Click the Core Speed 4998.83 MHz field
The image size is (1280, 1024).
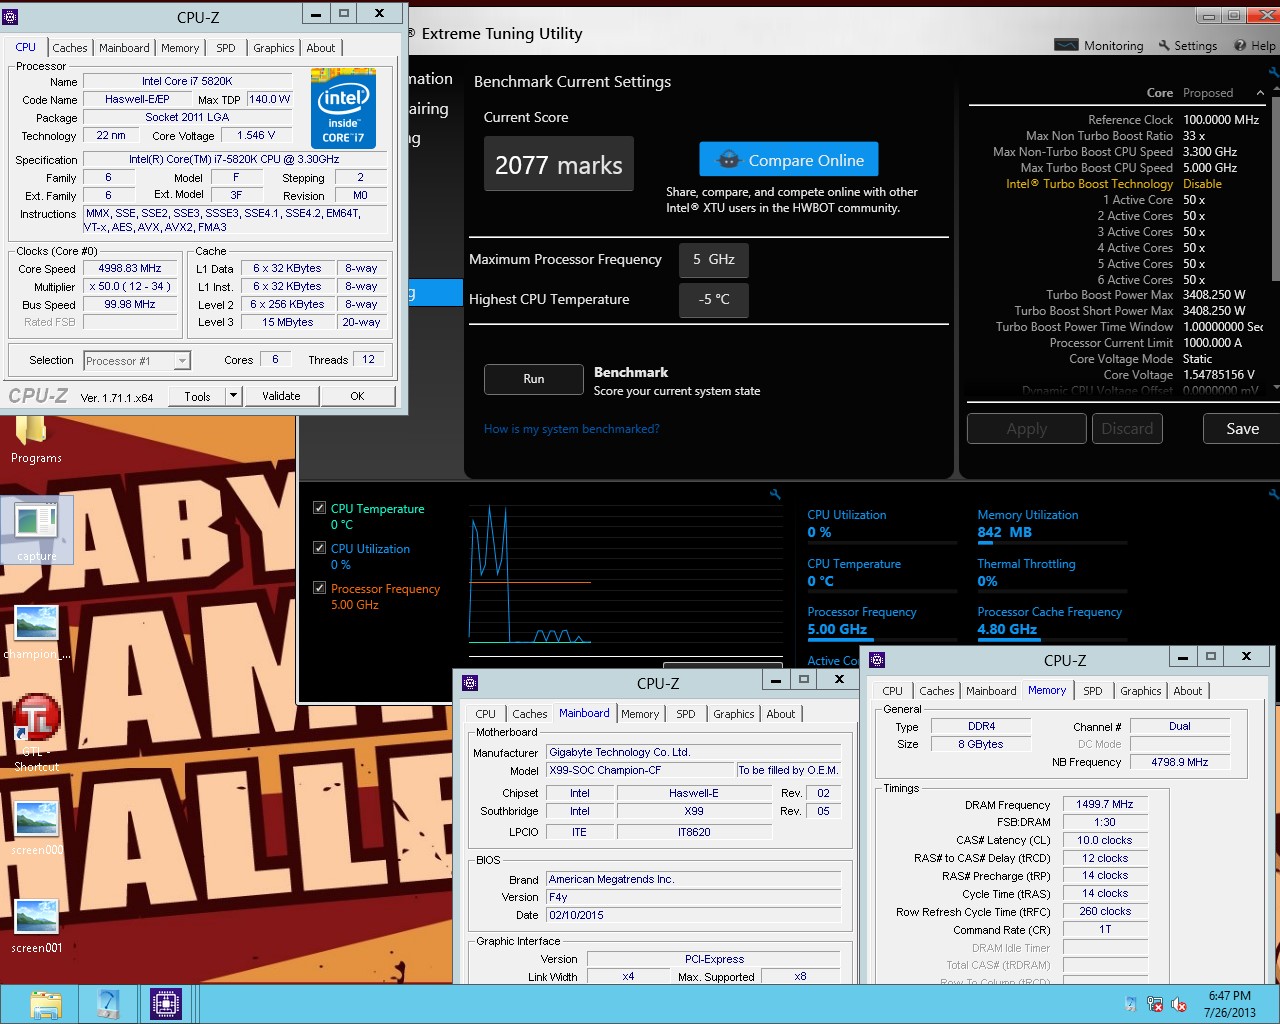(130, 269)
